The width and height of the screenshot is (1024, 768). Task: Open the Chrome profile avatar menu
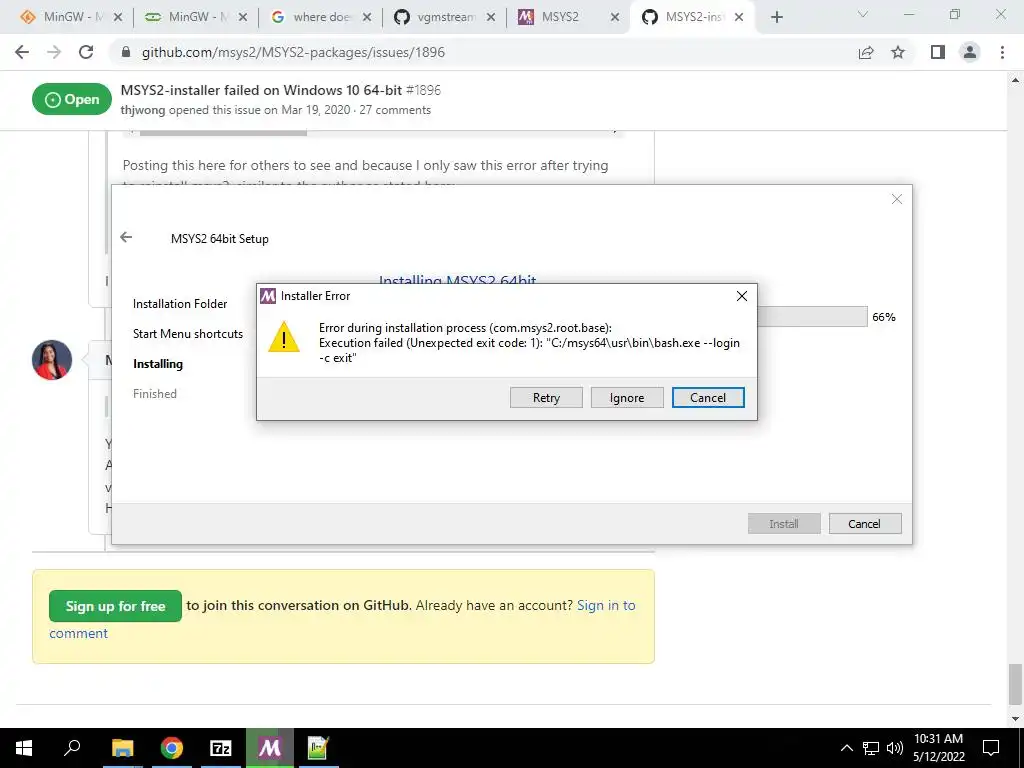[970, 52]
